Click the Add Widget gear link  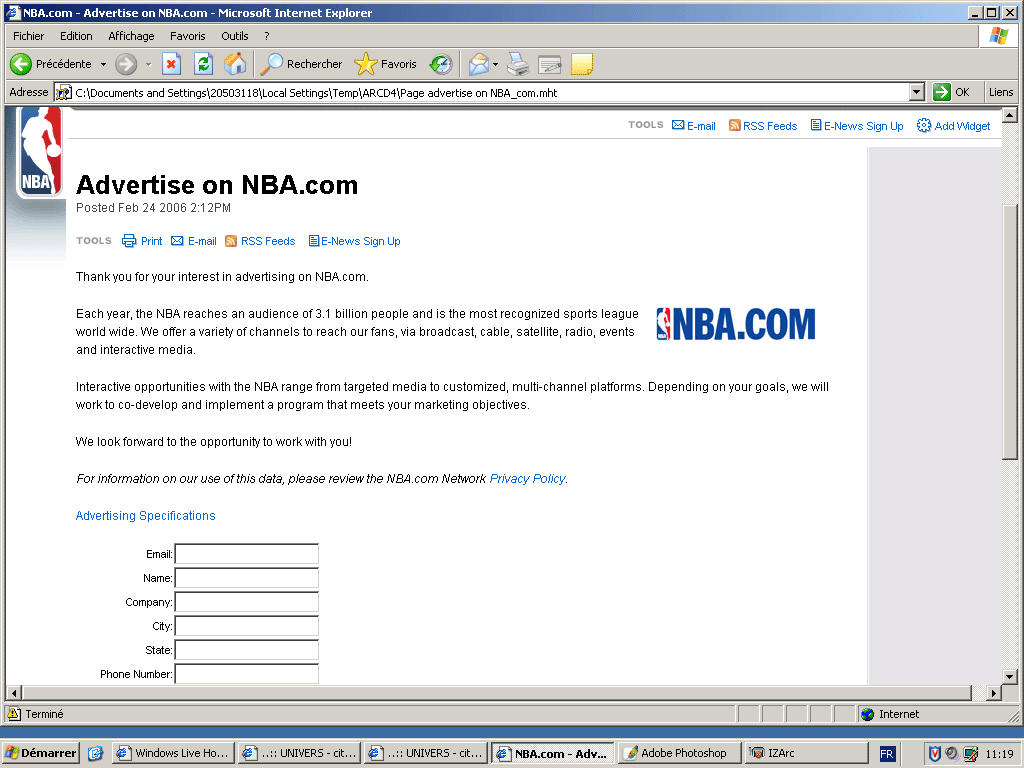(953, 125)
